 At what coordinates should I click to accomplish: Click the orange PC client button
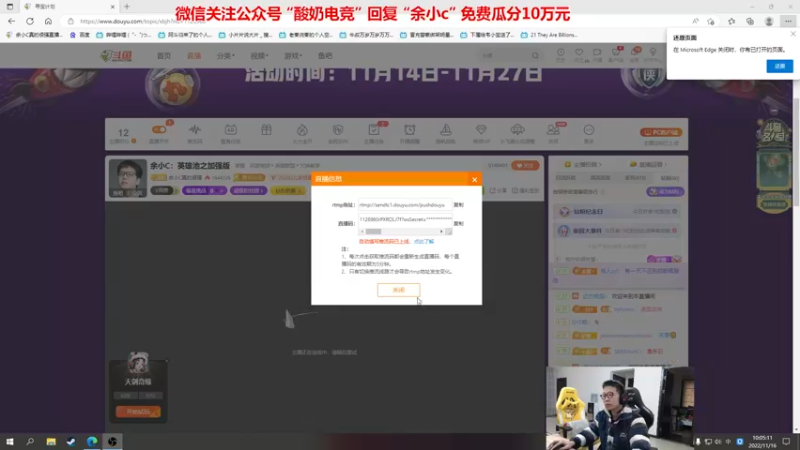(x=661, y=132)
